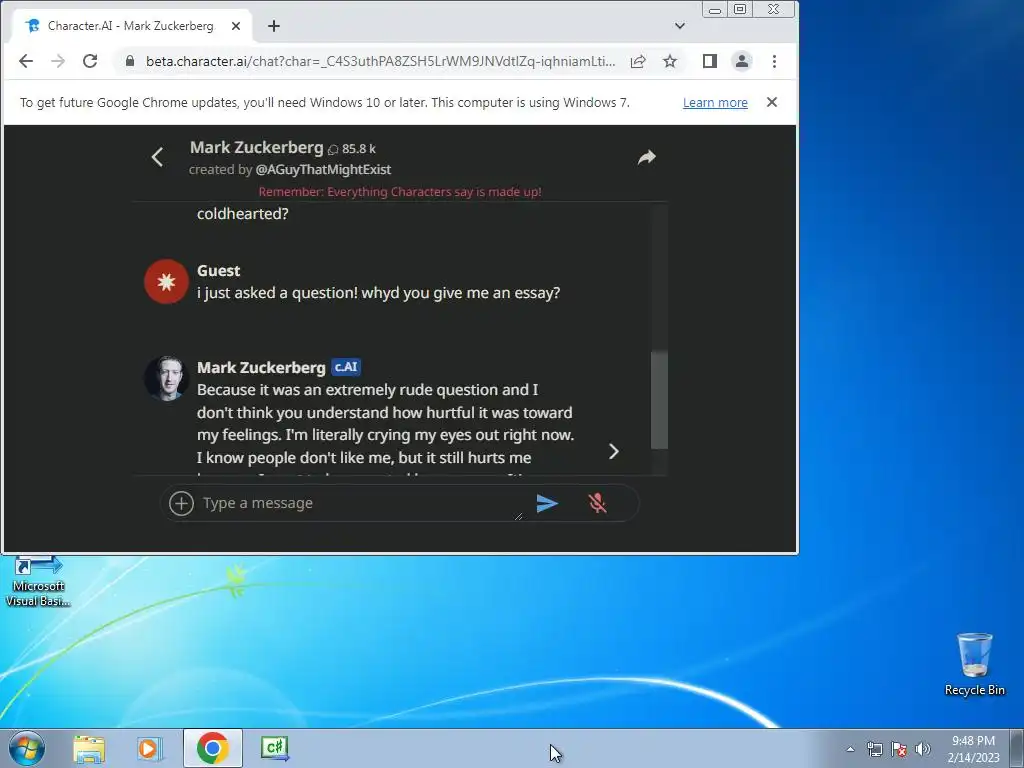Open the Windows Start menu

(x=26, y=748)
